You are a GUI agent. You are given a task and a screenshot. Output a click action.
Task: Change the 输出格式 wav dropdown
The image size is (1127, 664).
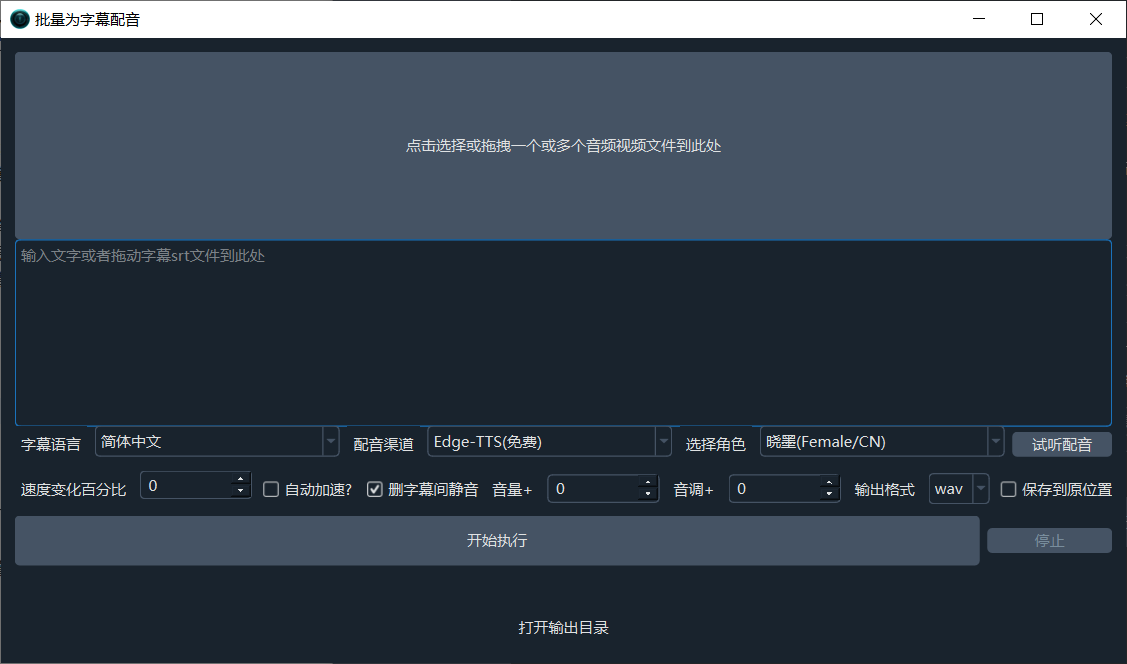(x=959, y=489)
